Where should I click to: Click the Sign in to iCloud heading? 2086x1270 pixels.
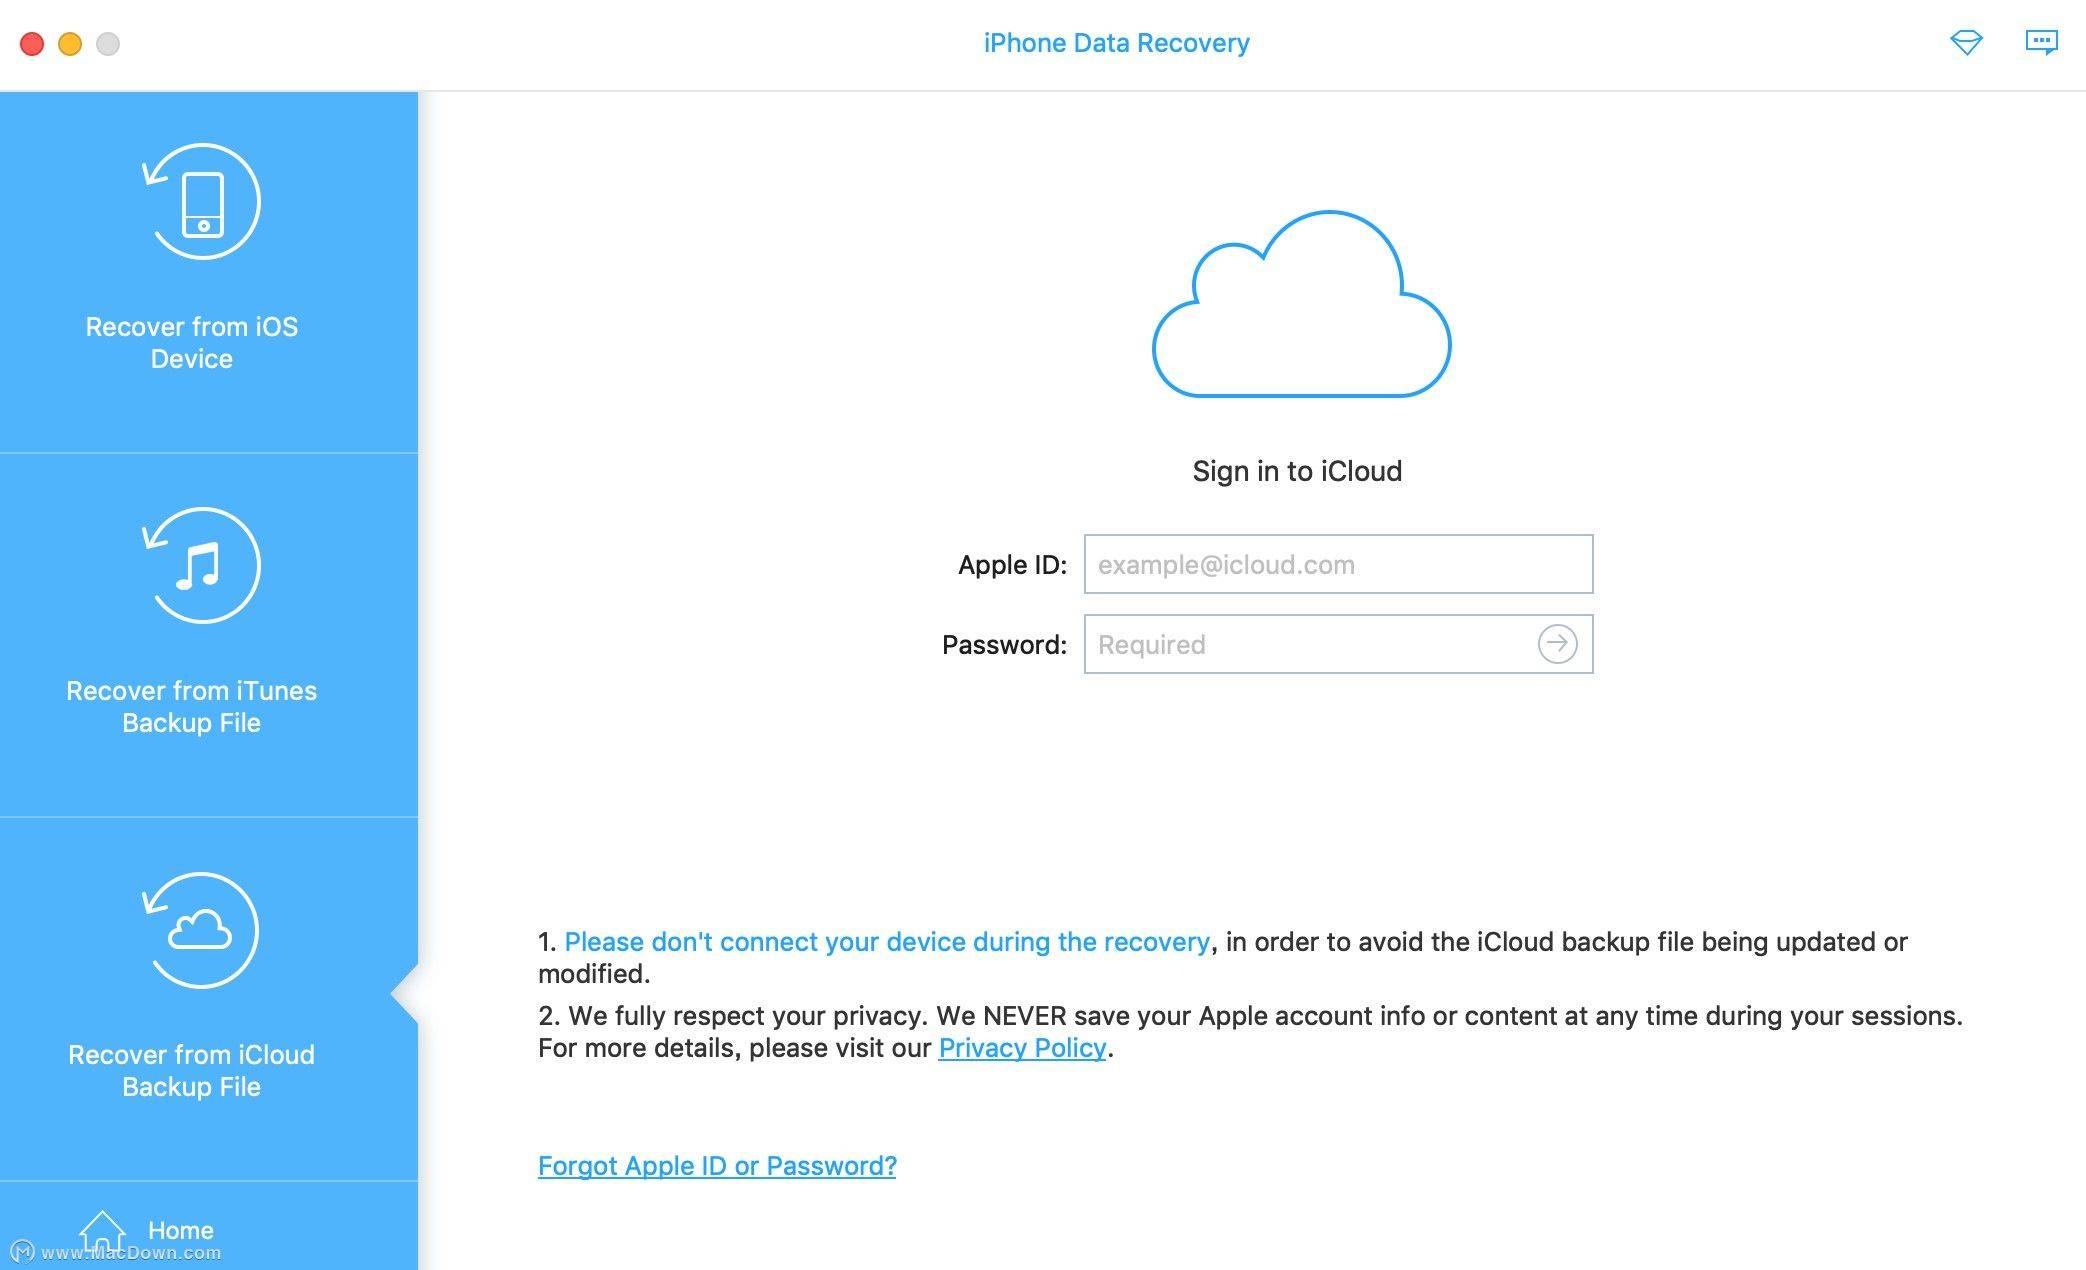1297,471
